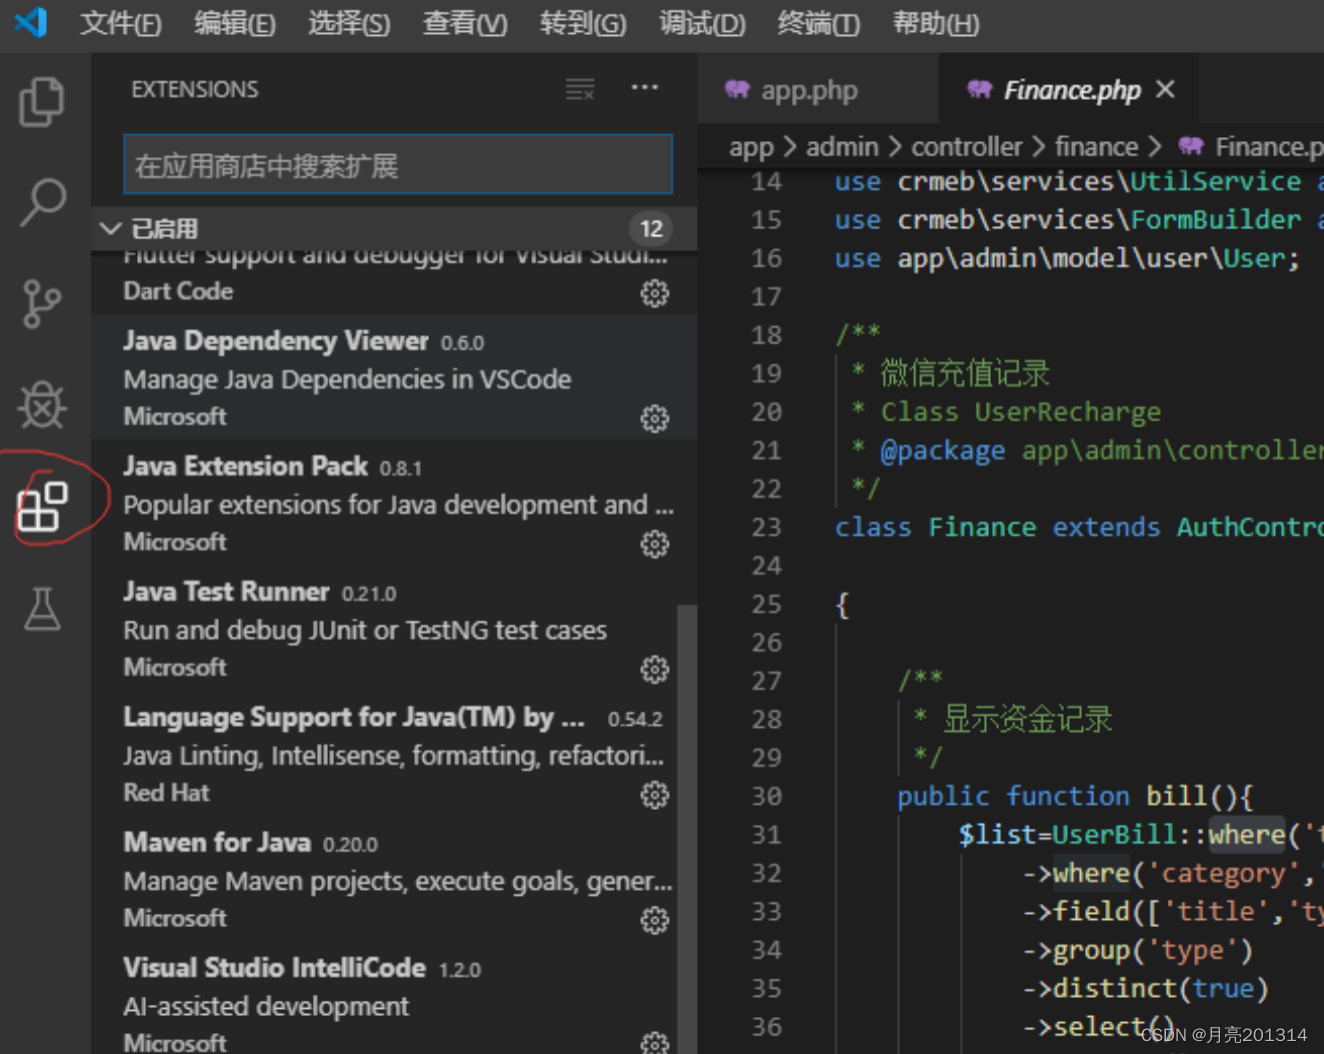Open manage gear for Java Extension Pack

(x=655, y=544)
